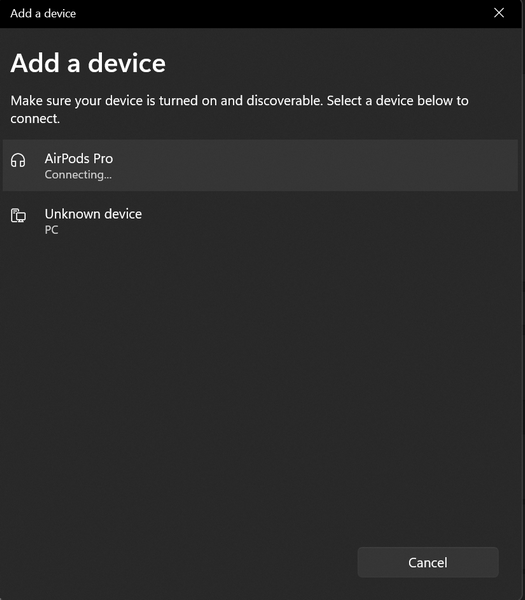Close the Add a device dialog

pos(499,13)
